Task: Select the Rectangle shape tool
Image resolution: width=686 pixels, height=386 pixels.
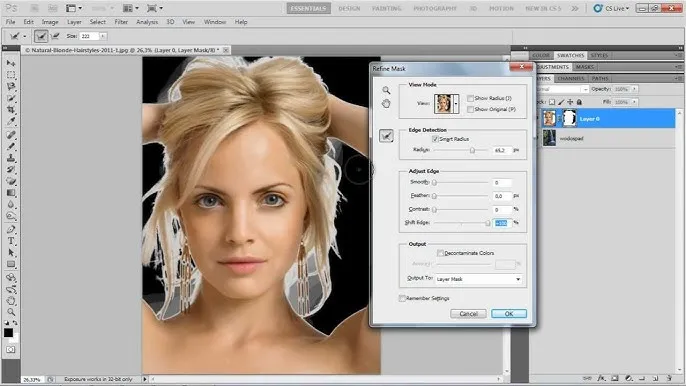Action: tap(11, 264)
